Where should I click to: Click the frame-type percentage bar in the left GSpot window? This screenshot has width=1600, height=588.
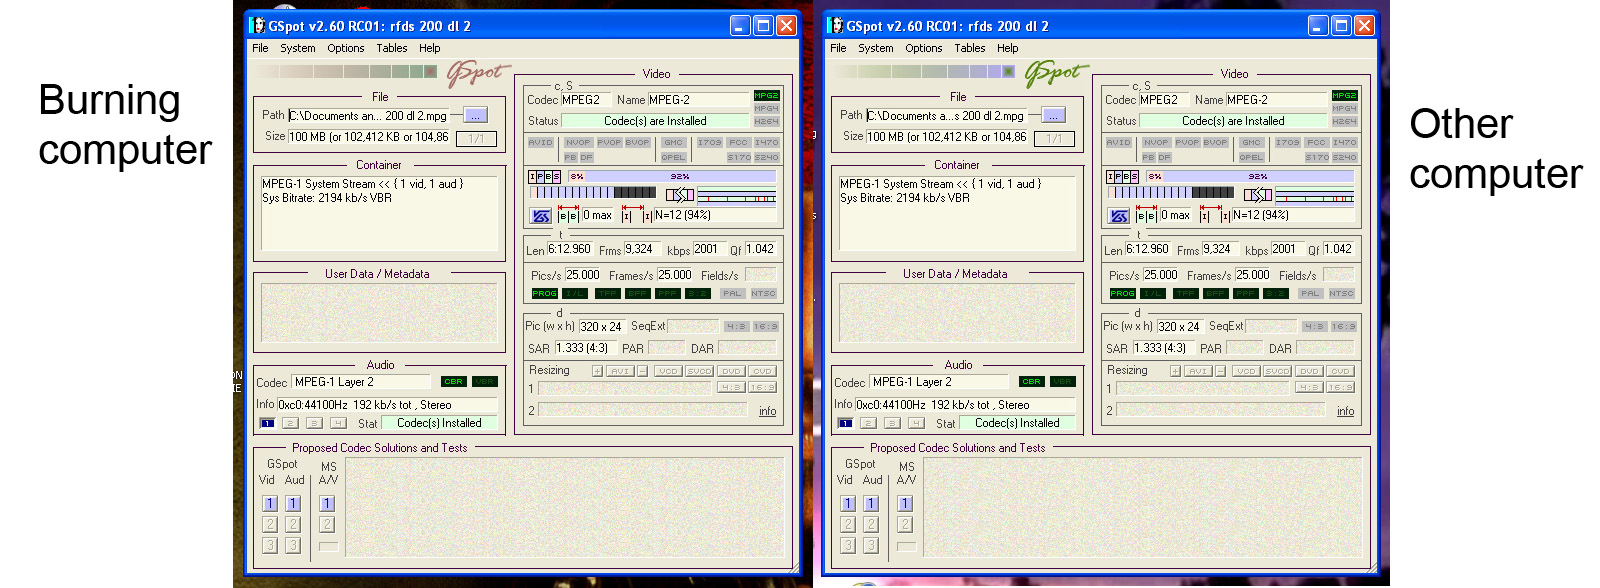[x=671, y=176]
